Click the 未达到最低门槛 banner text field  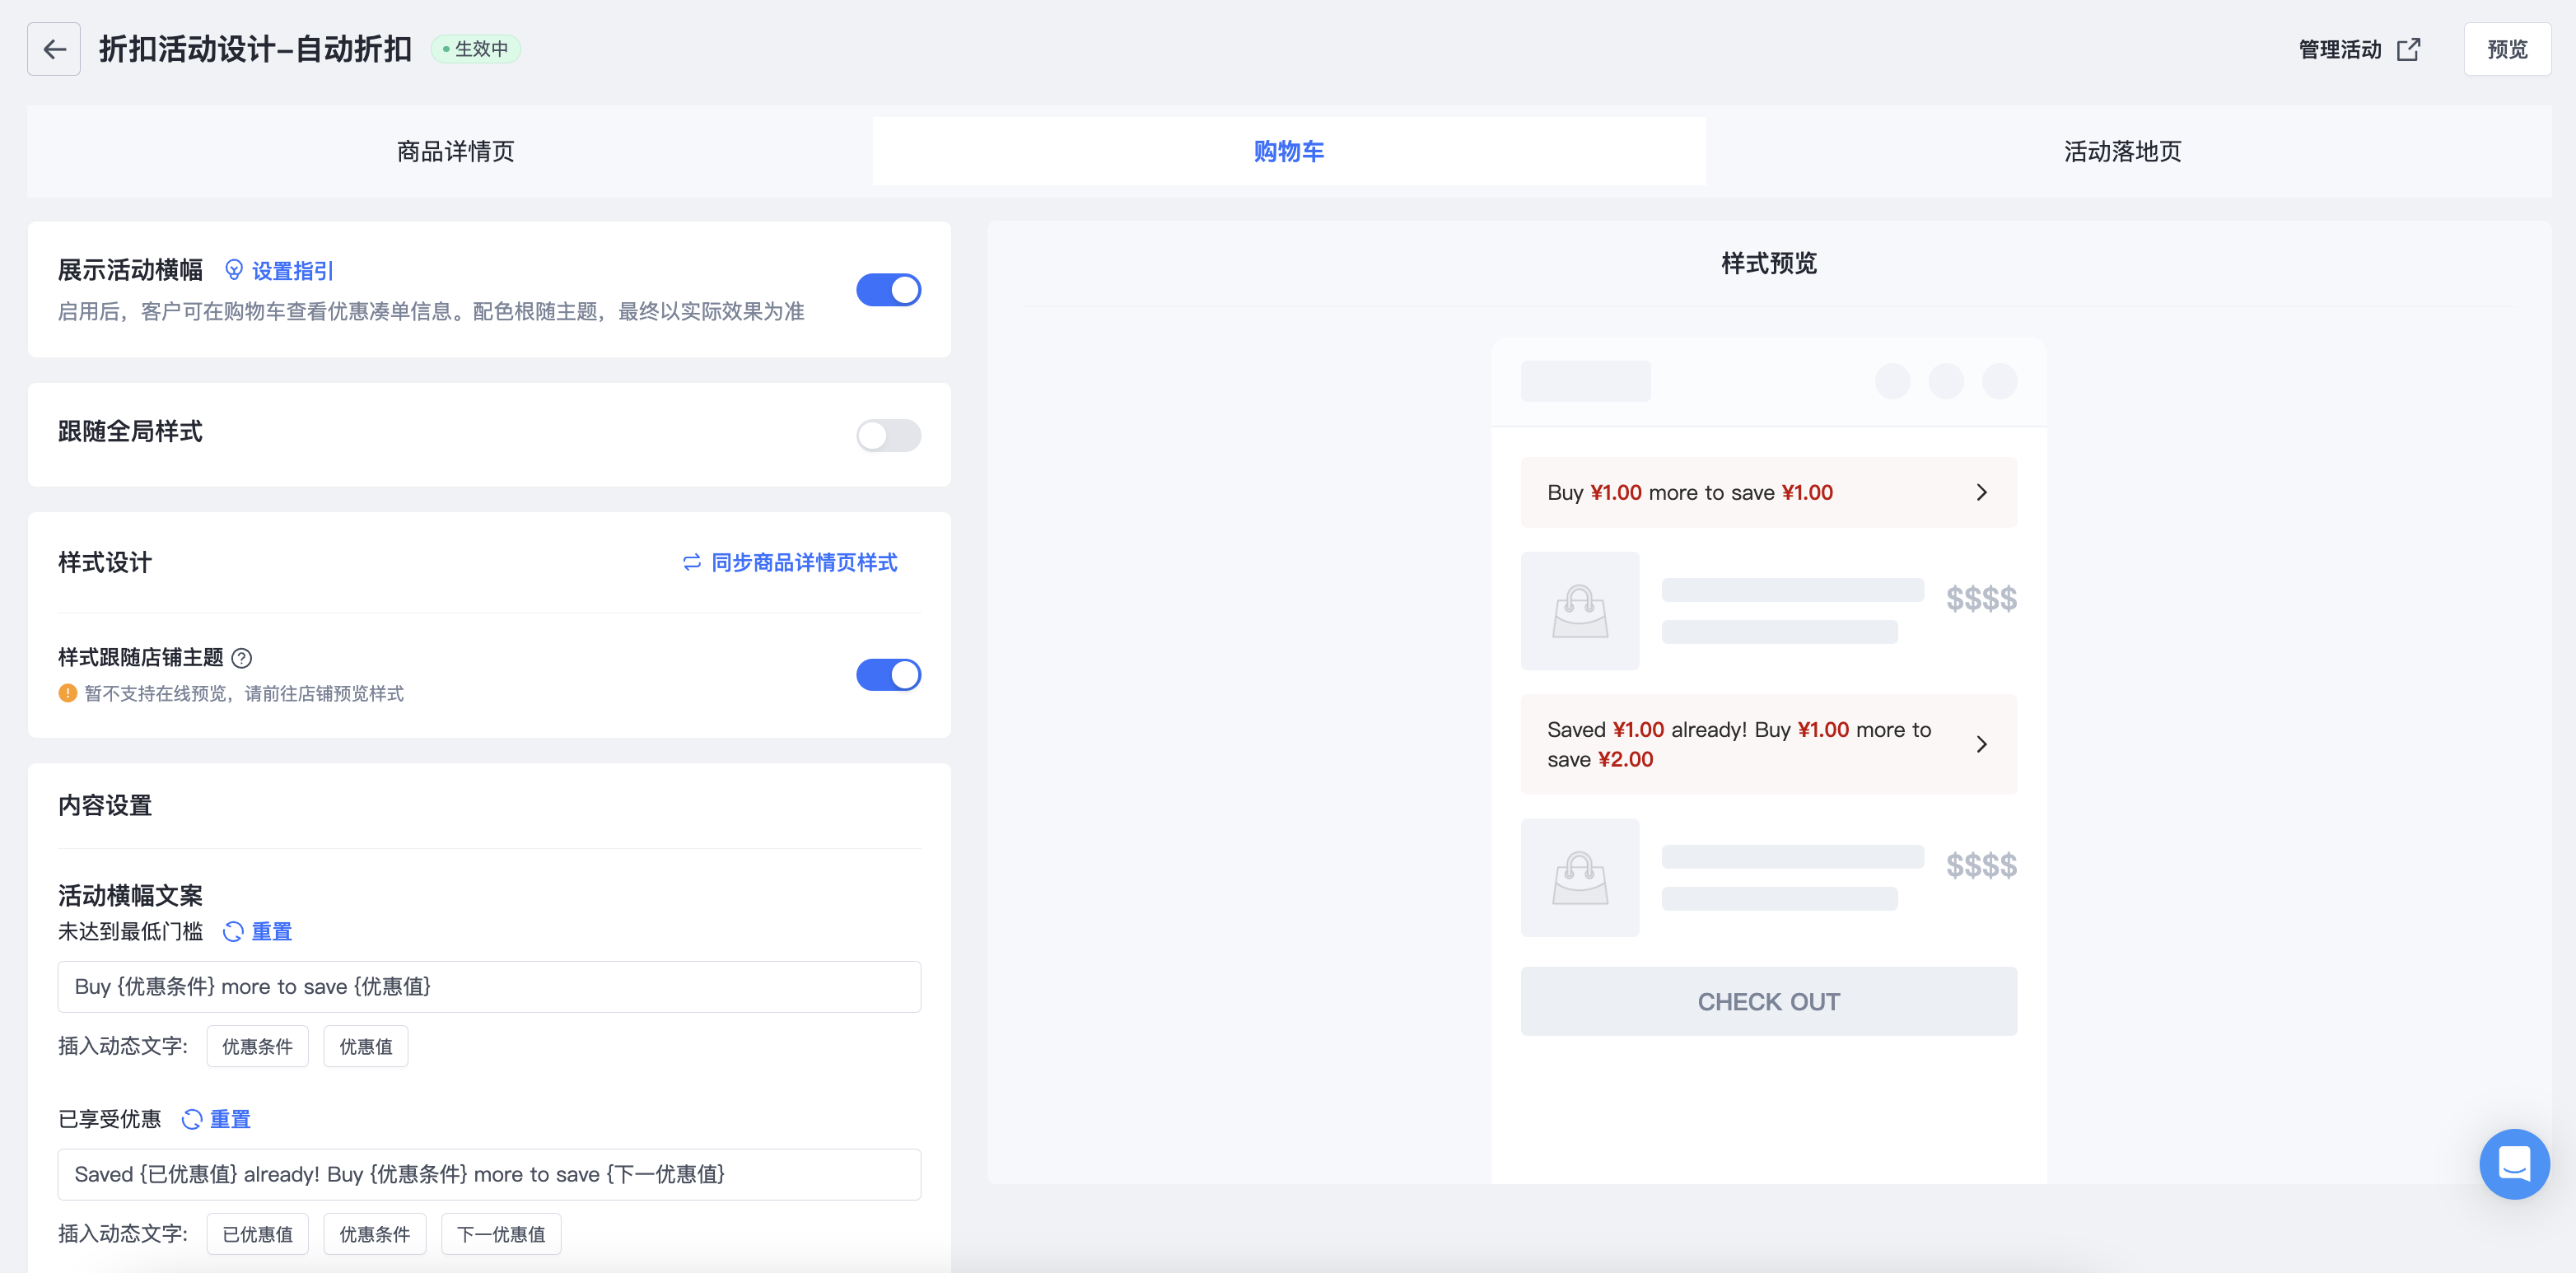[x=489, y=987]
